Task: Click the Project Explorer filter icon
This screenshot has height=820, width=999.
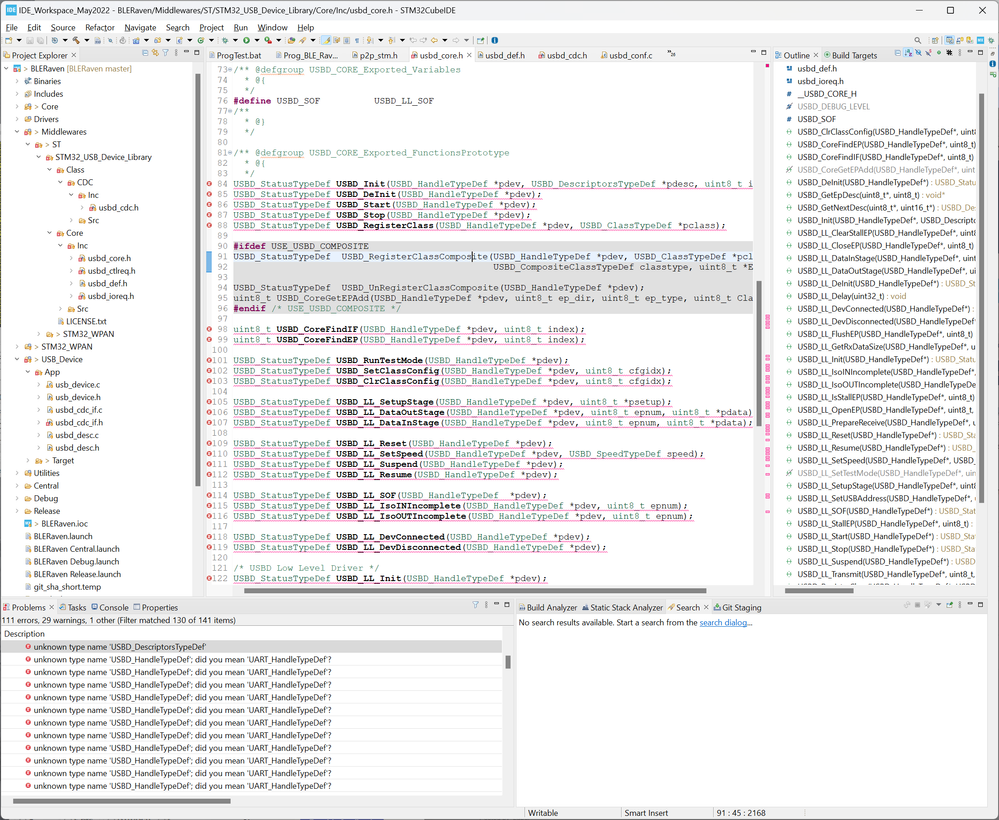Action: click(166, 53)
